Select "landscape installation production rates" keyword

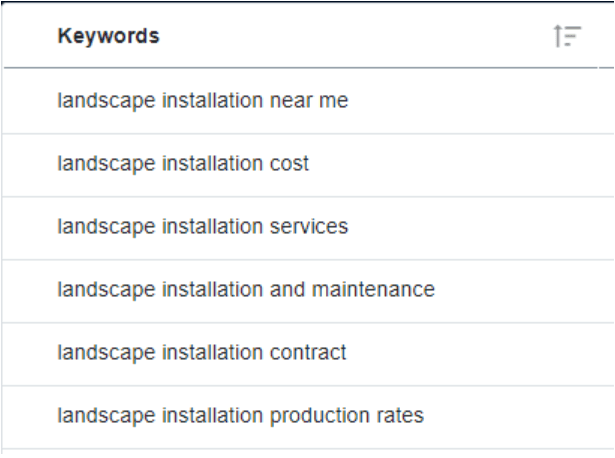[x=240, y=415]
